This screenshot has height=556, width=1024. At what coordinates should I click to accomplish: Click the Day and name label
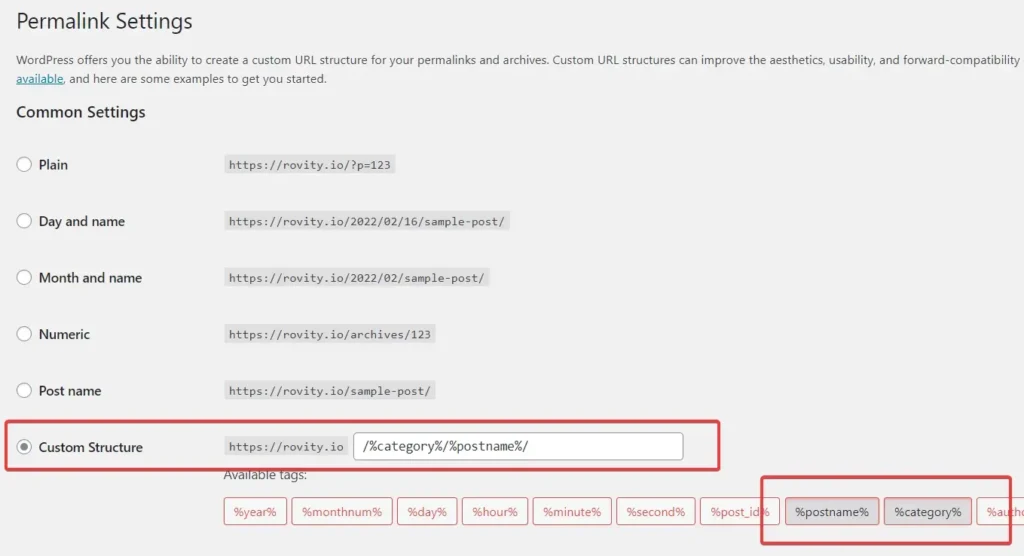pos(82,221)
